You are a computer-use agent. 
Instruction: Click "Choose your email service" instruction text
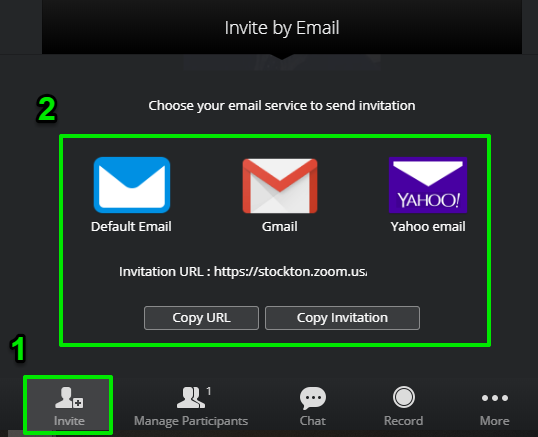coord(282,106)
